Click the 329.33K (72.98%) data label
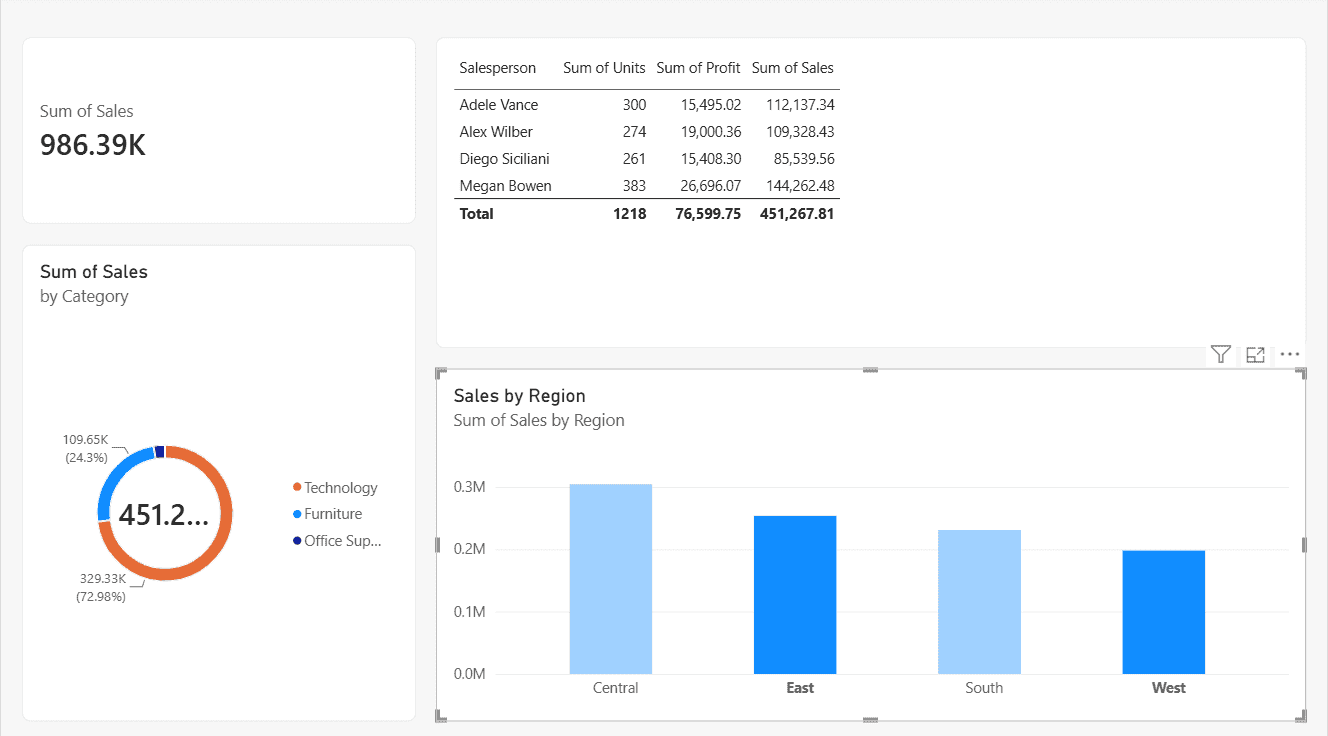The image size is (1328, 736). (x=101, y=587)
